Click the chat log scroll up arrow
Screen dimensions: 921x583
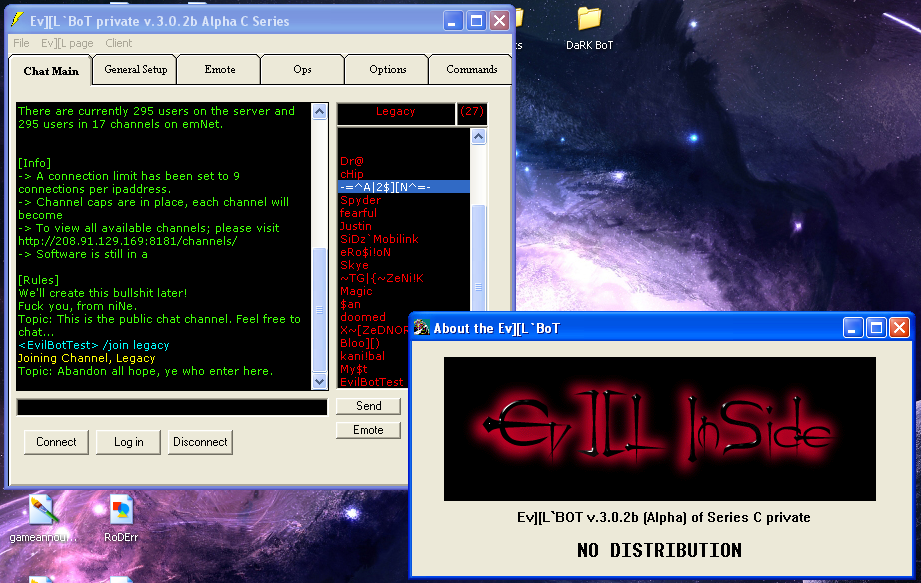coord(320,112)
